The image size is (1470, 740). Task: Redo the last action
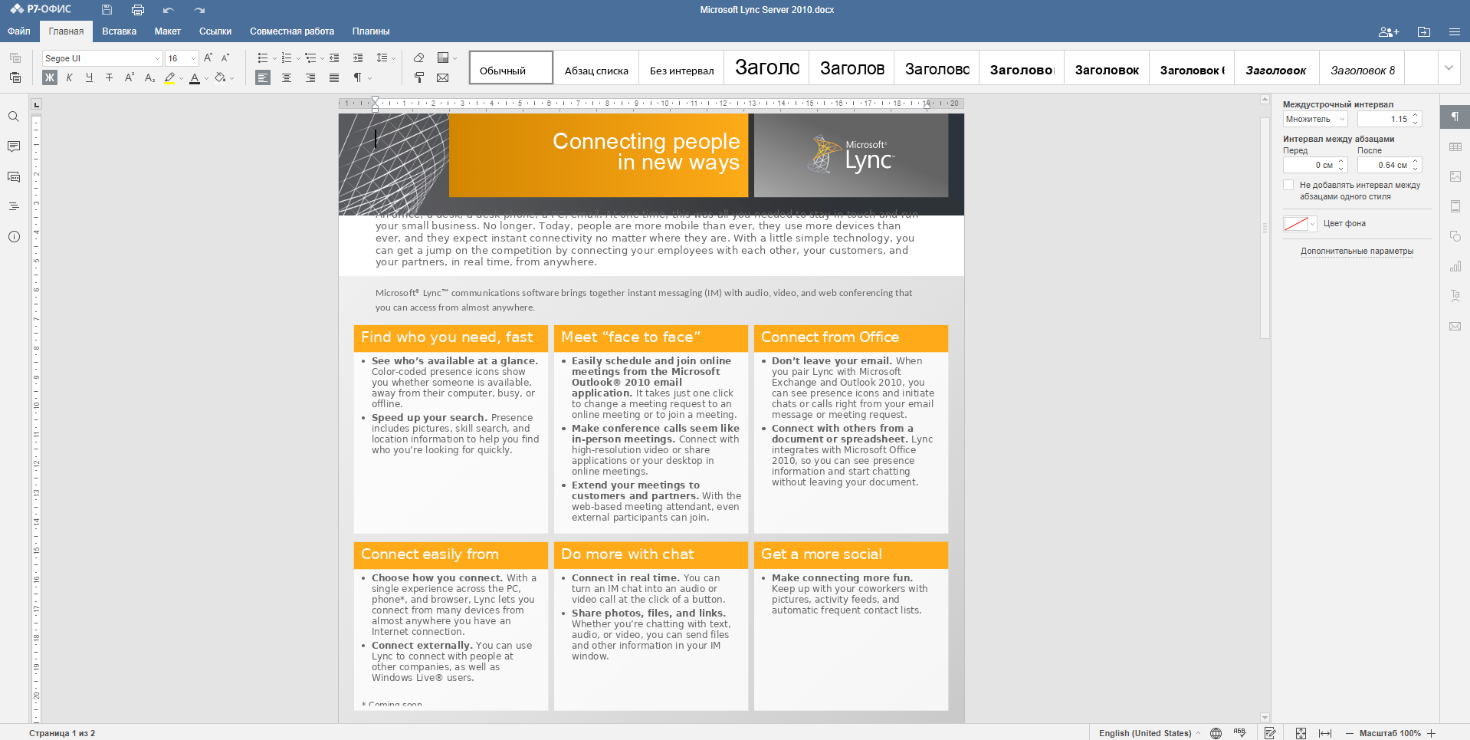[199, 9]
